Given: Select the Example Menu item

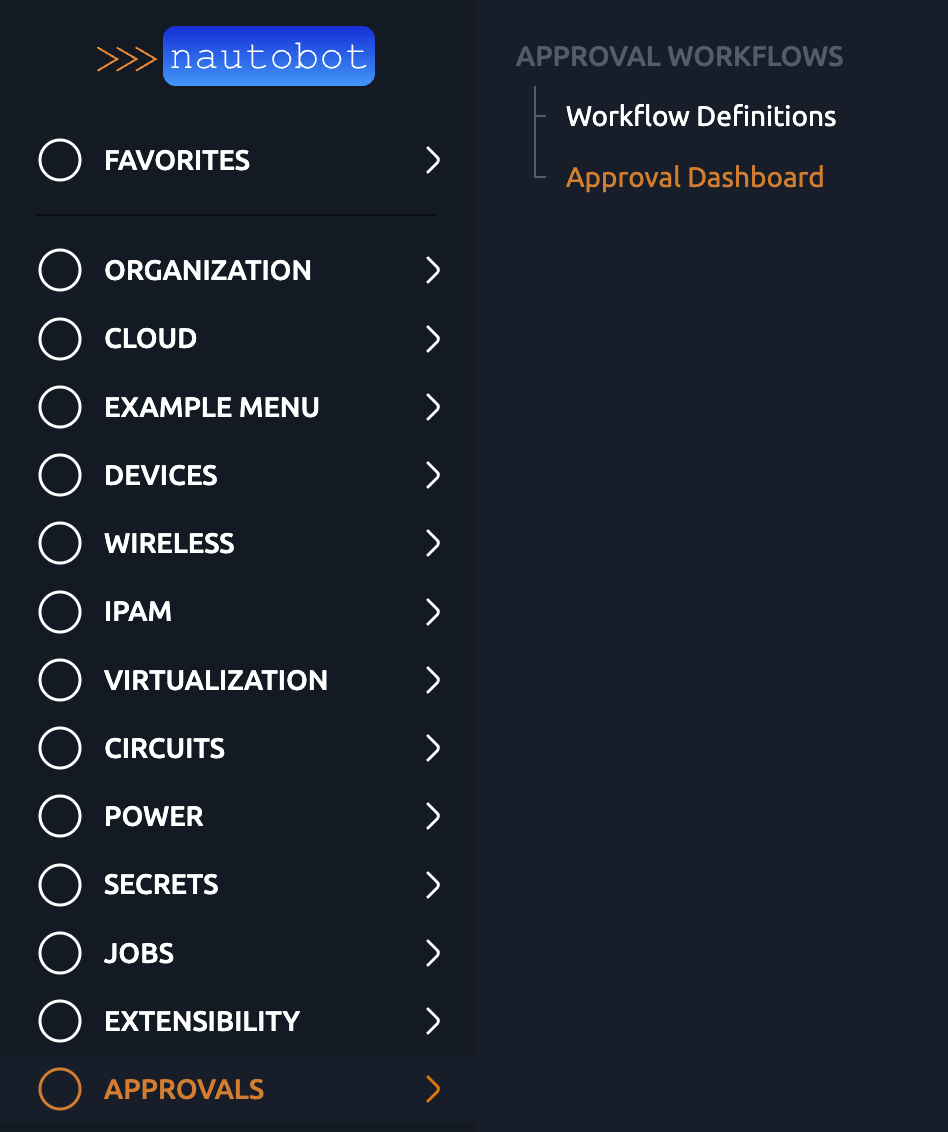Looking at the screenshot, I should (212, 407).
